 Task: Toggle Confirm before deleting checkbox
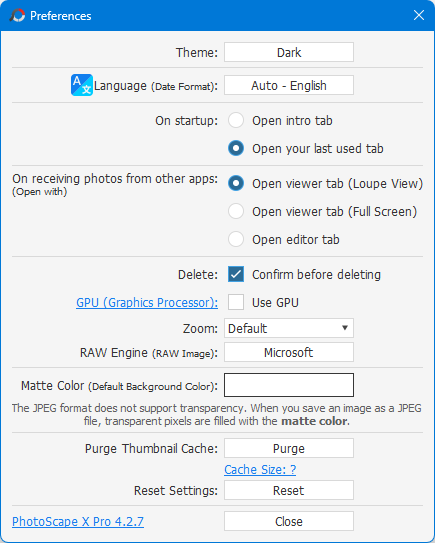tap(236, 274)
